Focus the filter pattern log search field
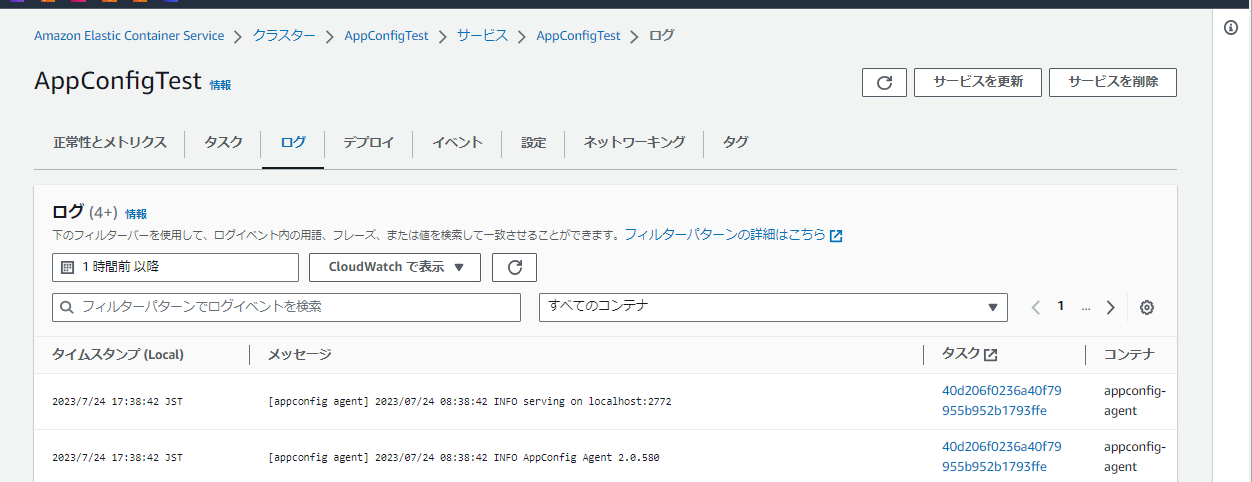Screen dimensions: 1252x482 point(286,307)
